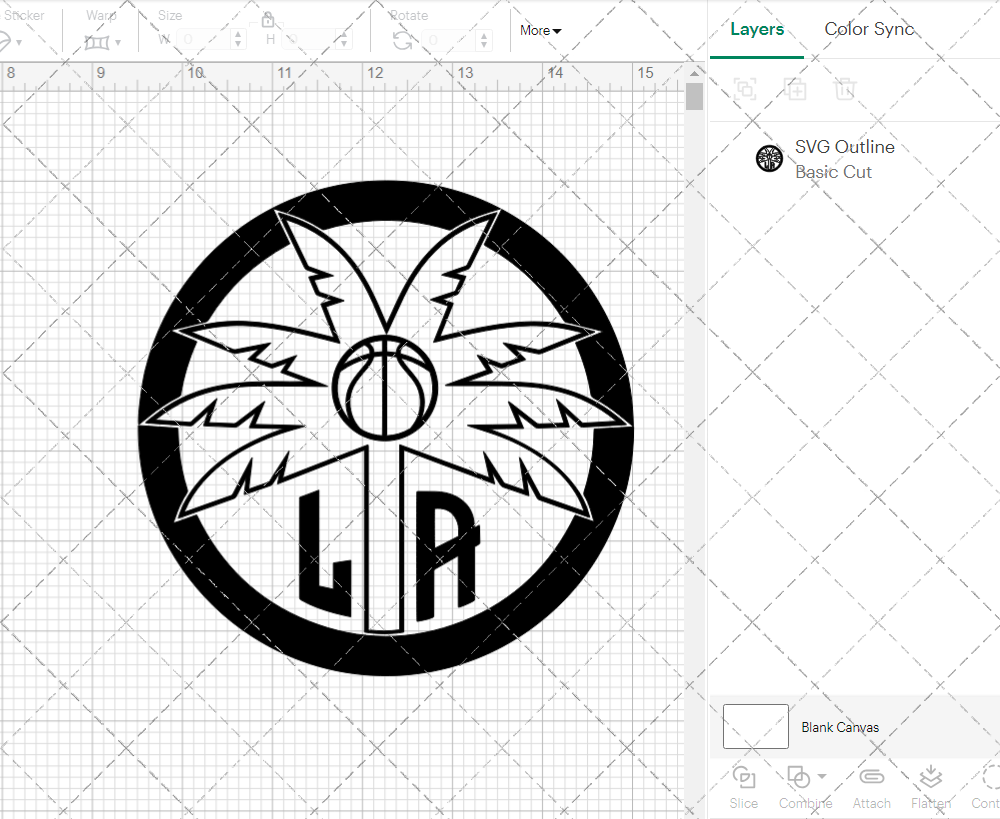Click the delete layer trash icon
1000x819 pixels.
[845, 89]
